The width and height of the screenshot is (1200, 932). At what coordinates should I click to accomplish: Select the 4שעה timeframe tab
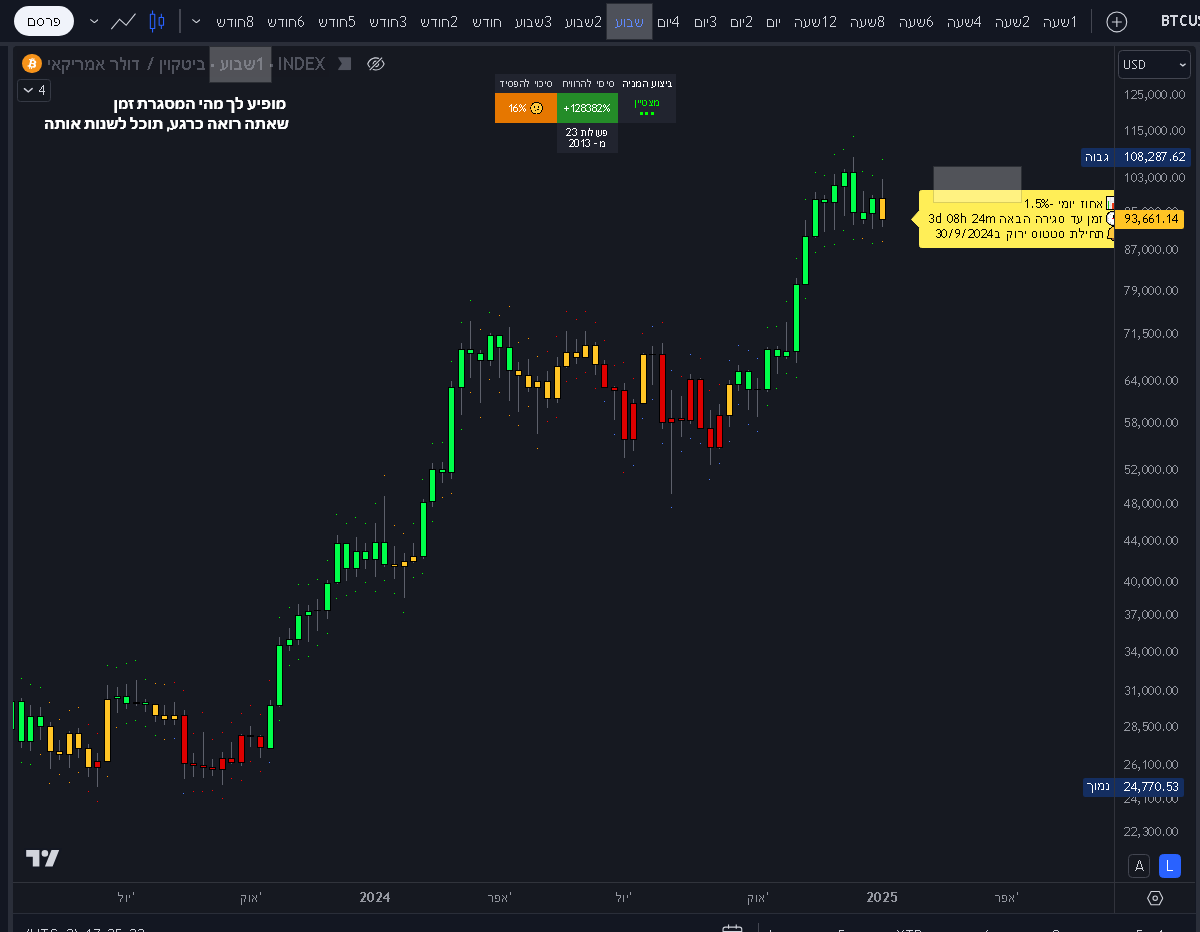963,21
